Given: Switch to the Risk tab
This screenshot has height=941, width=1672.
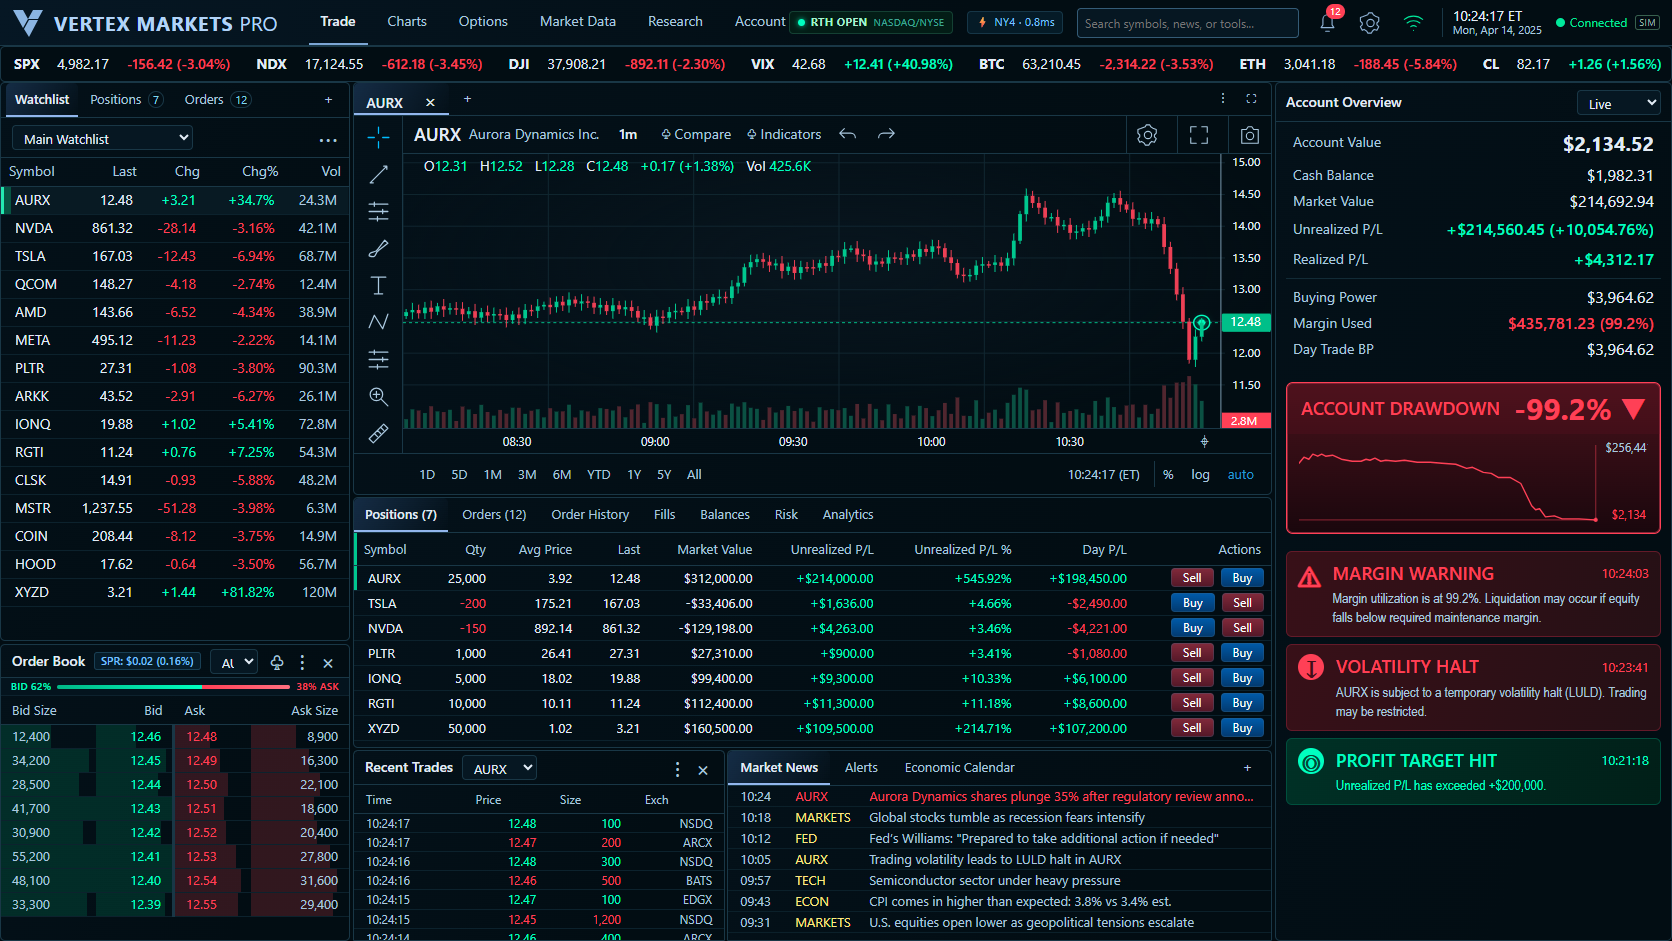Looking at the screenshot, I should pos(786,515).
